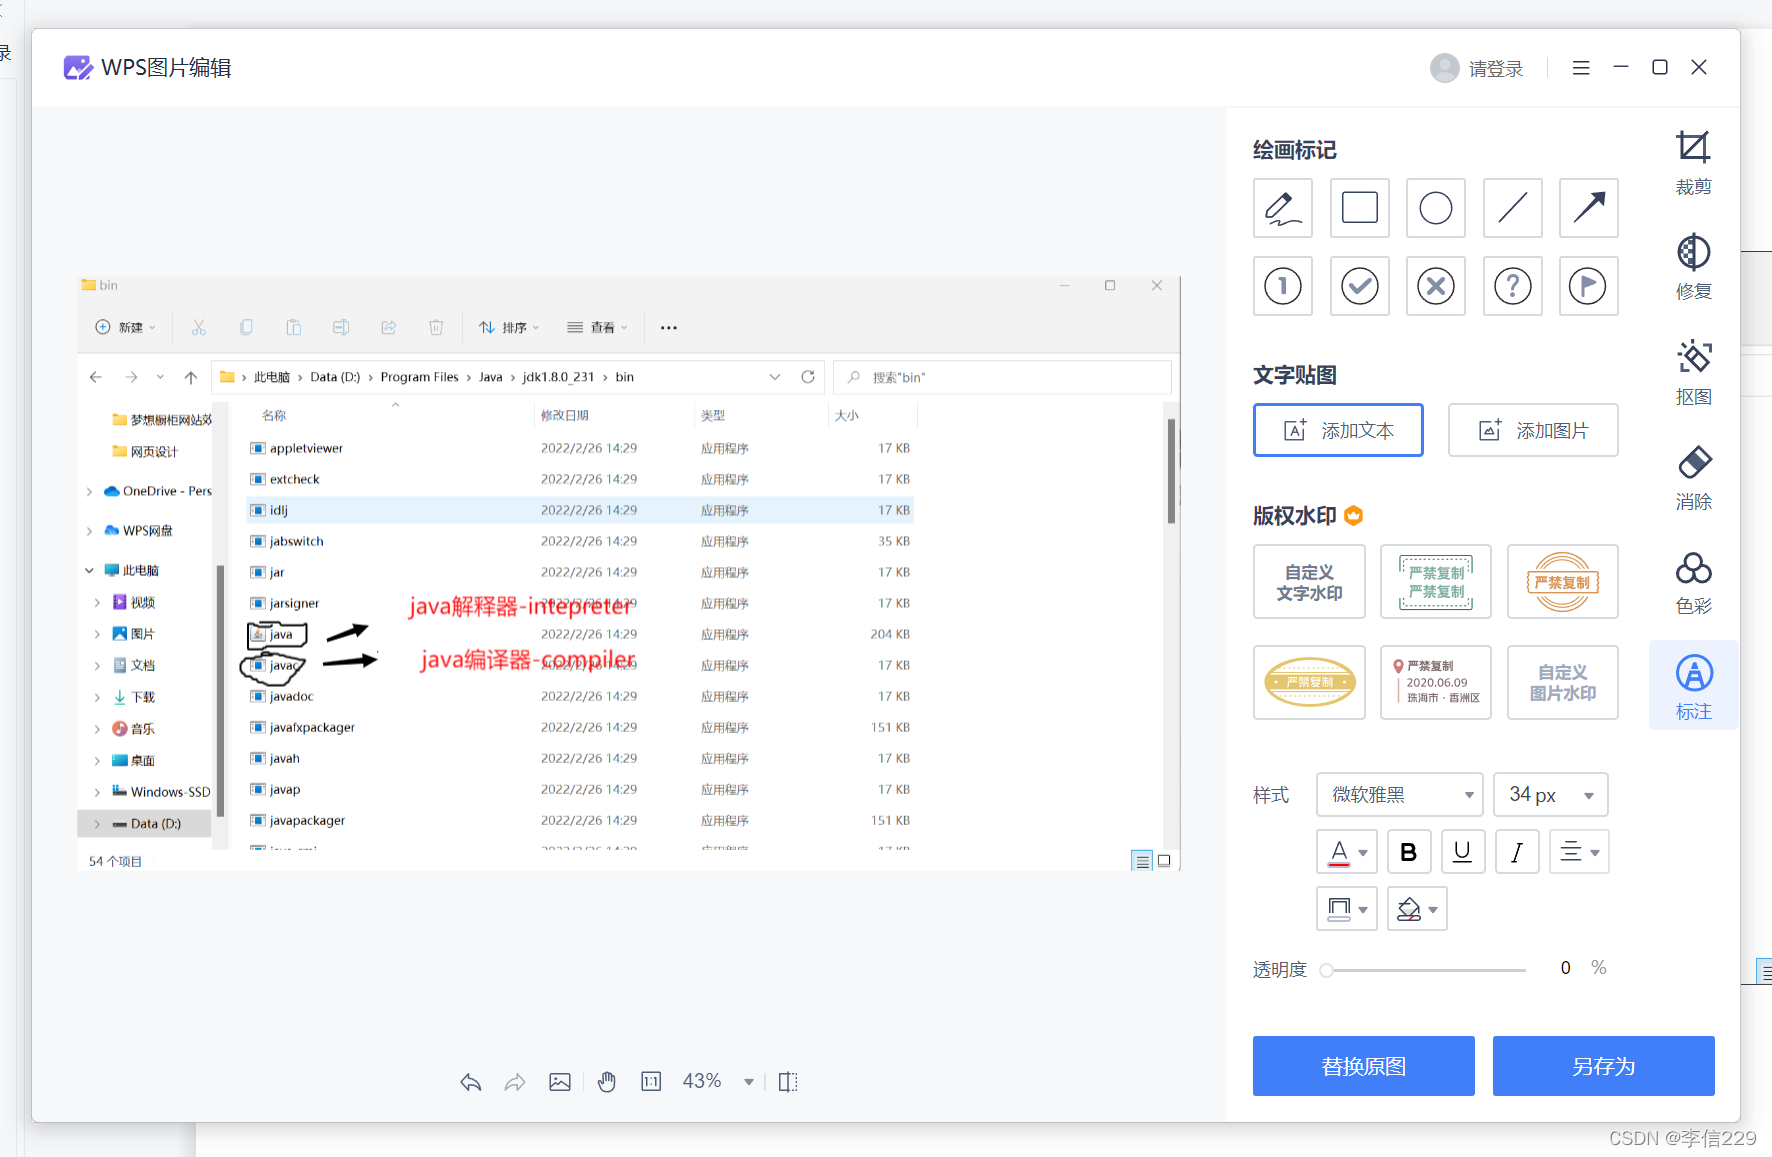Viewport: 1772px width, 1157px height.
Task: Toggle bold text formatting
Action: pyautogui.click(x=1408, y=852)
